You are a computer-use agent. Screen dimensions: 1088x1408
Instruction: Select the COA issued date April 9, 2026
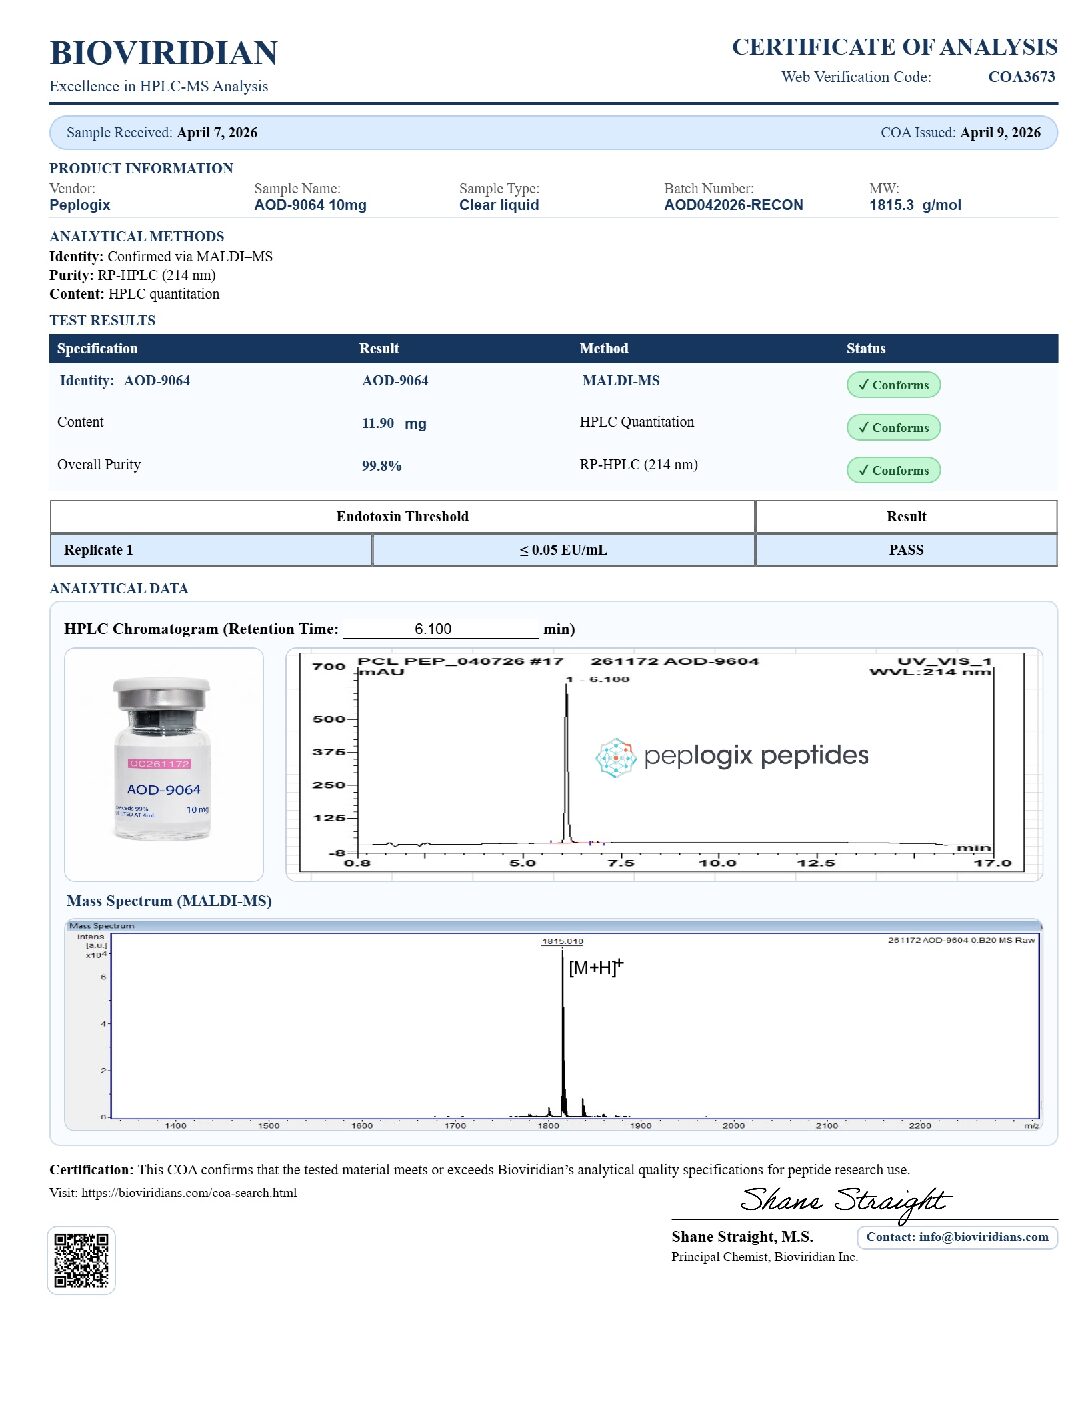(1000, 133)
